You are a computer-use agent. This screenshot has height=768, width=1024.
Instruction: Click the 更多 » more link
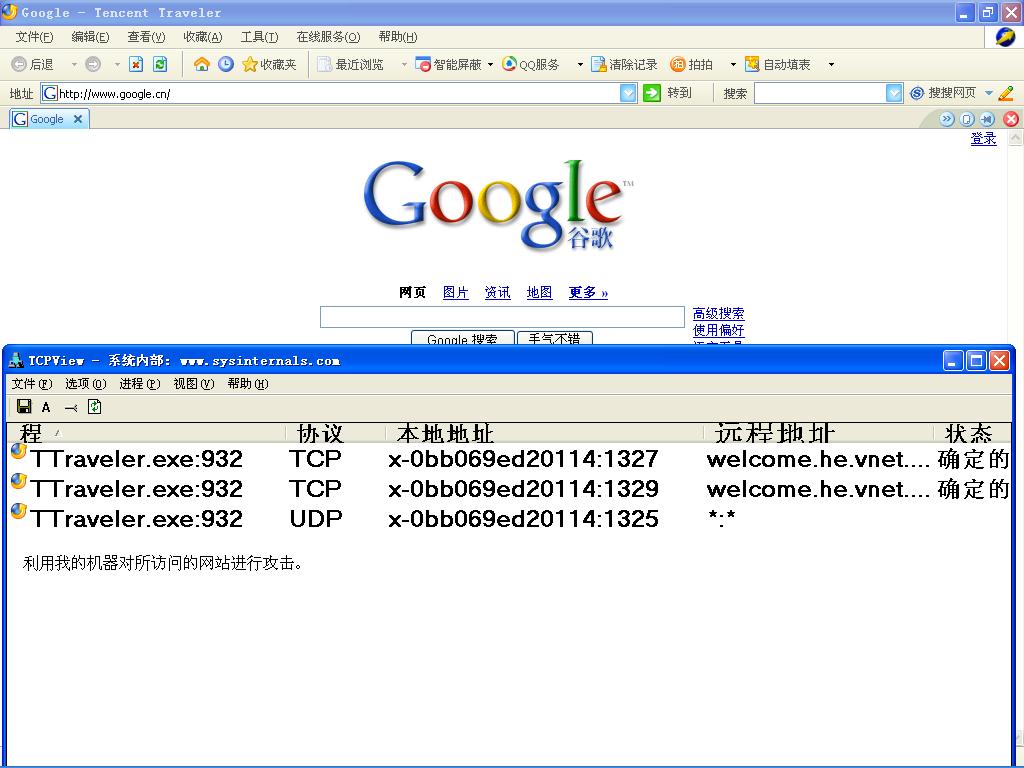[588, 293]
